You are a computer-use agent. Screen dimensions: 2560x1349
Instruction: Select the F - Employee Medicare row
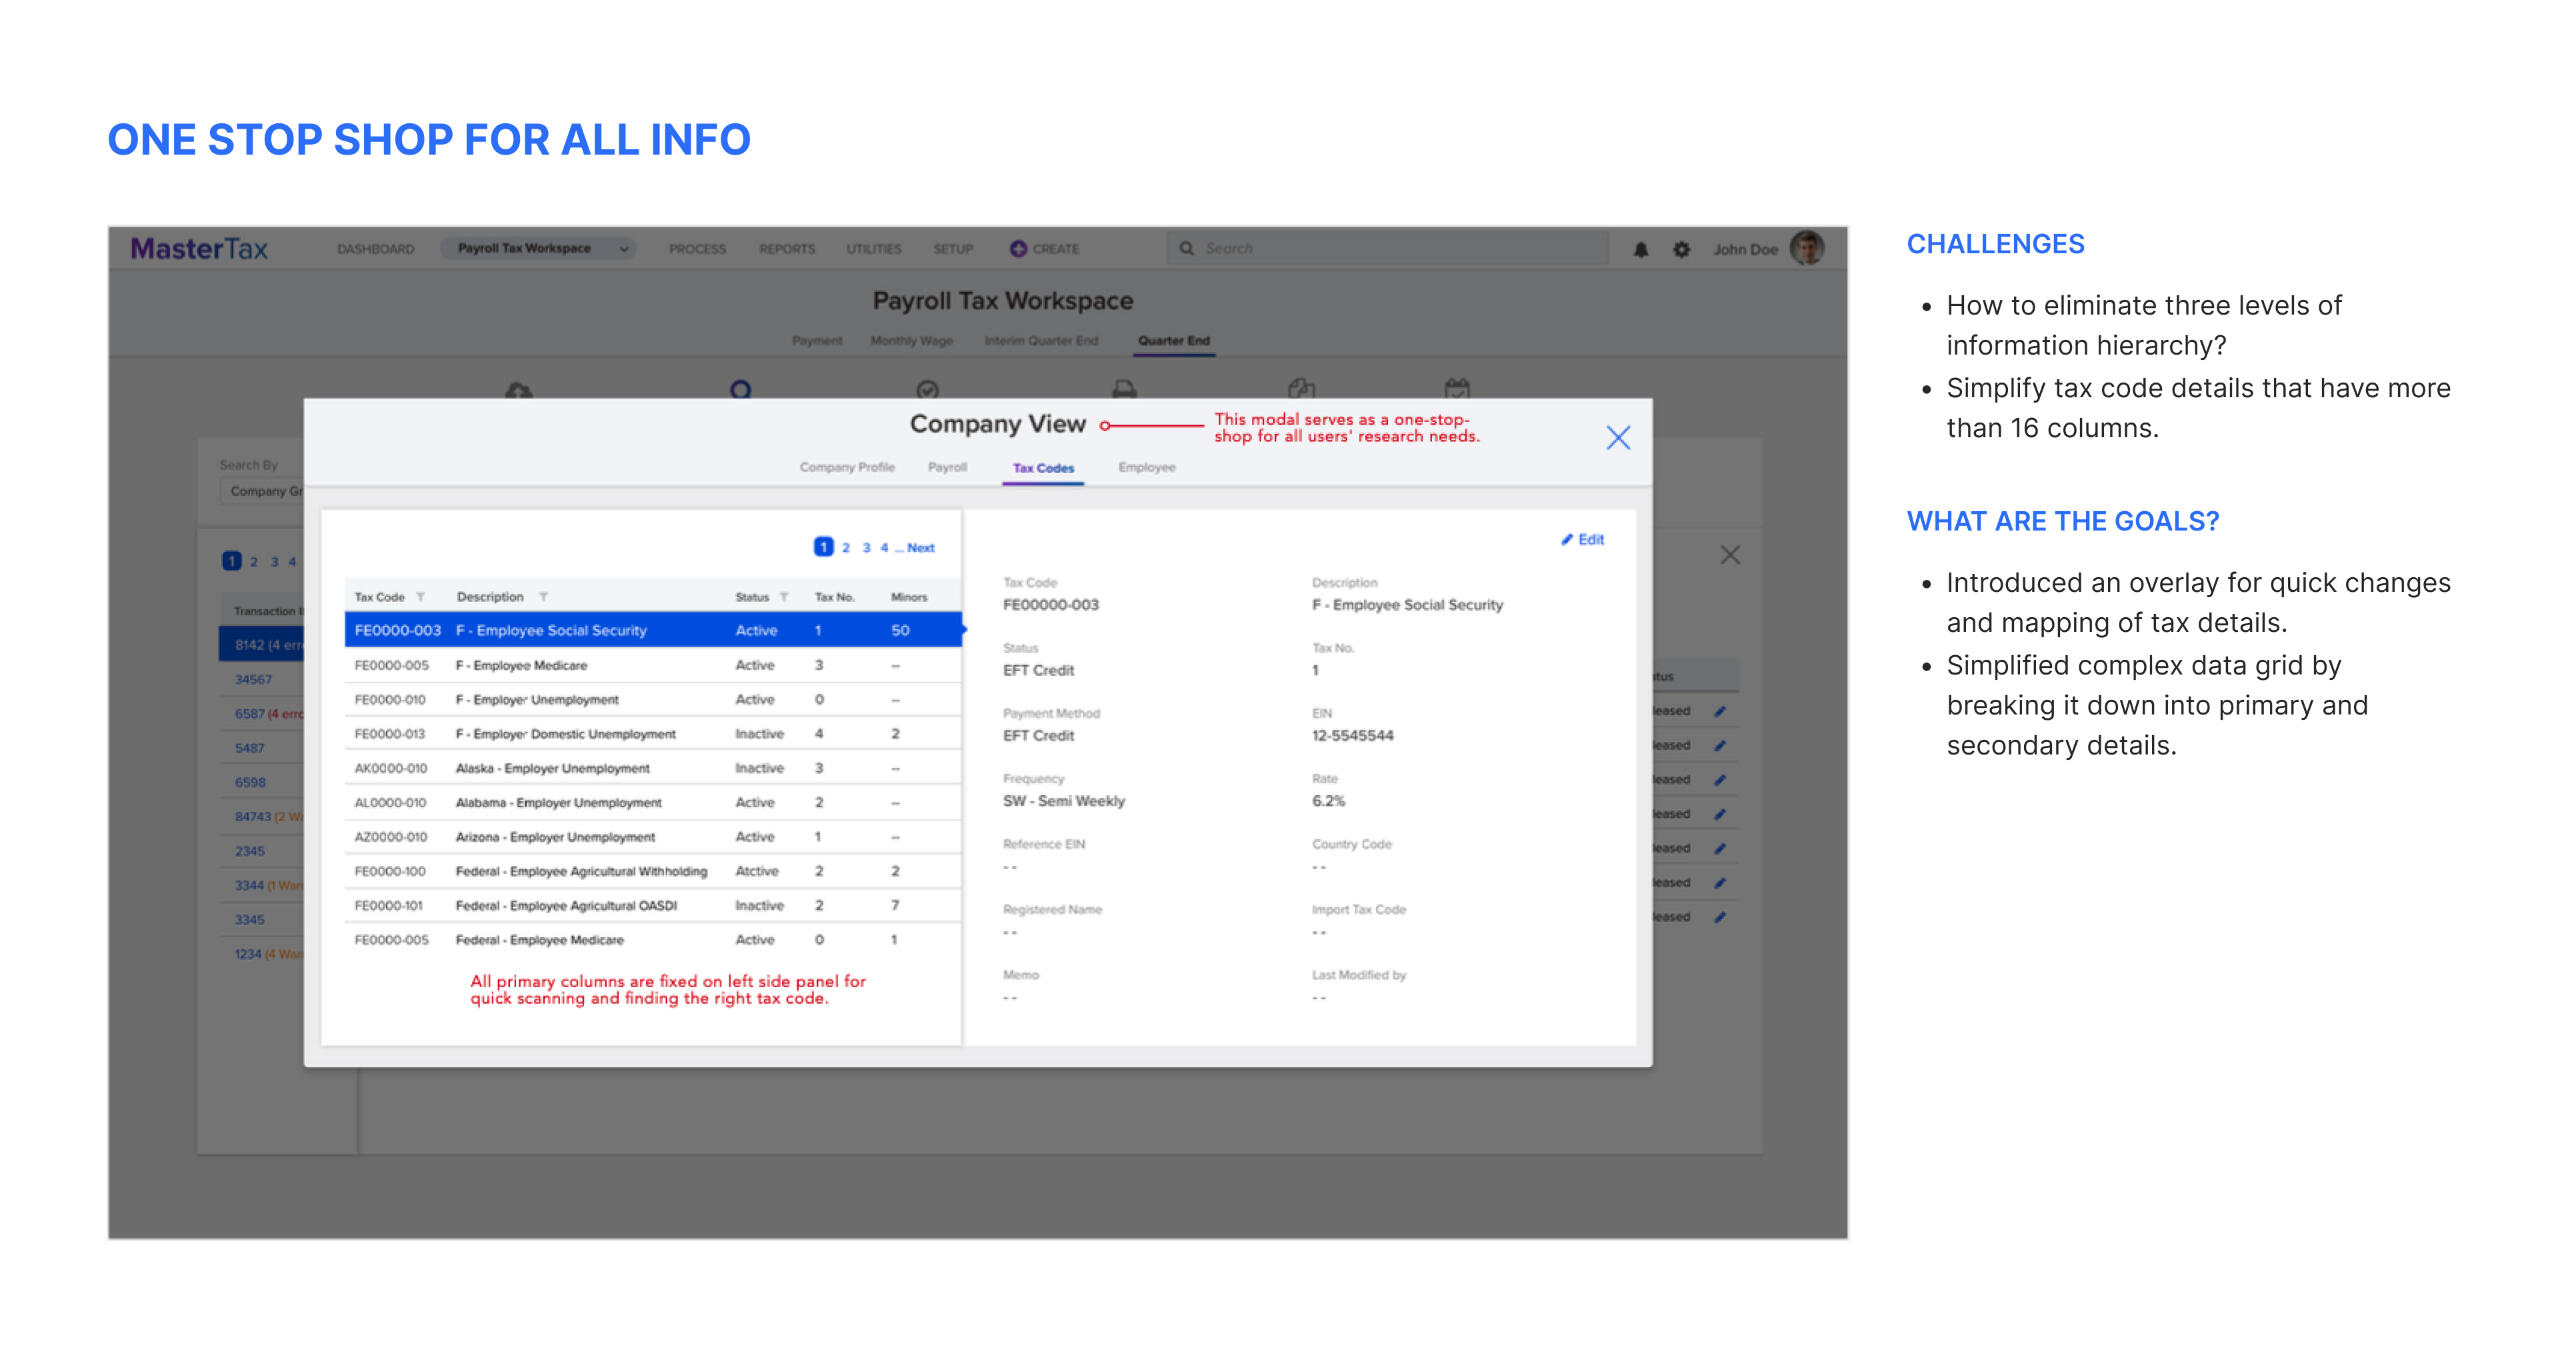[x=520, y=665]
